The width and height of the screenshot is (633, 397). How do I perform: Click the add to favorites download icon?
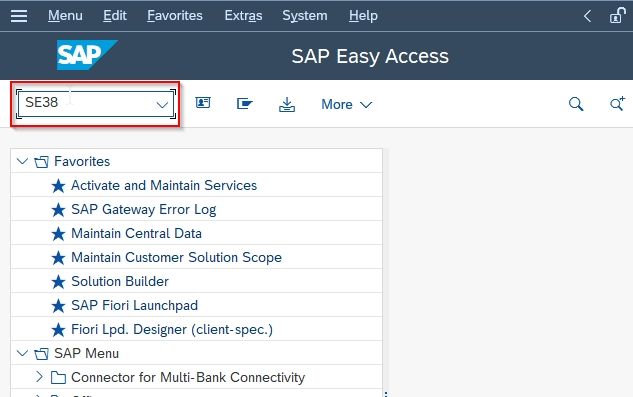(287, 104)
